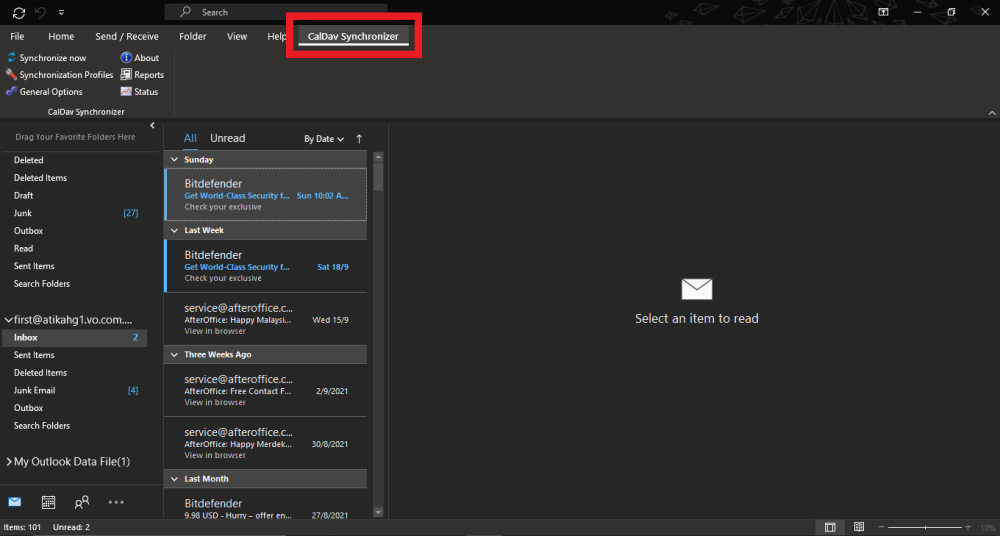Open the People view icon
Image resolution: width=1000 pixels, height=536 pixels.
click(x=82, y=502)
